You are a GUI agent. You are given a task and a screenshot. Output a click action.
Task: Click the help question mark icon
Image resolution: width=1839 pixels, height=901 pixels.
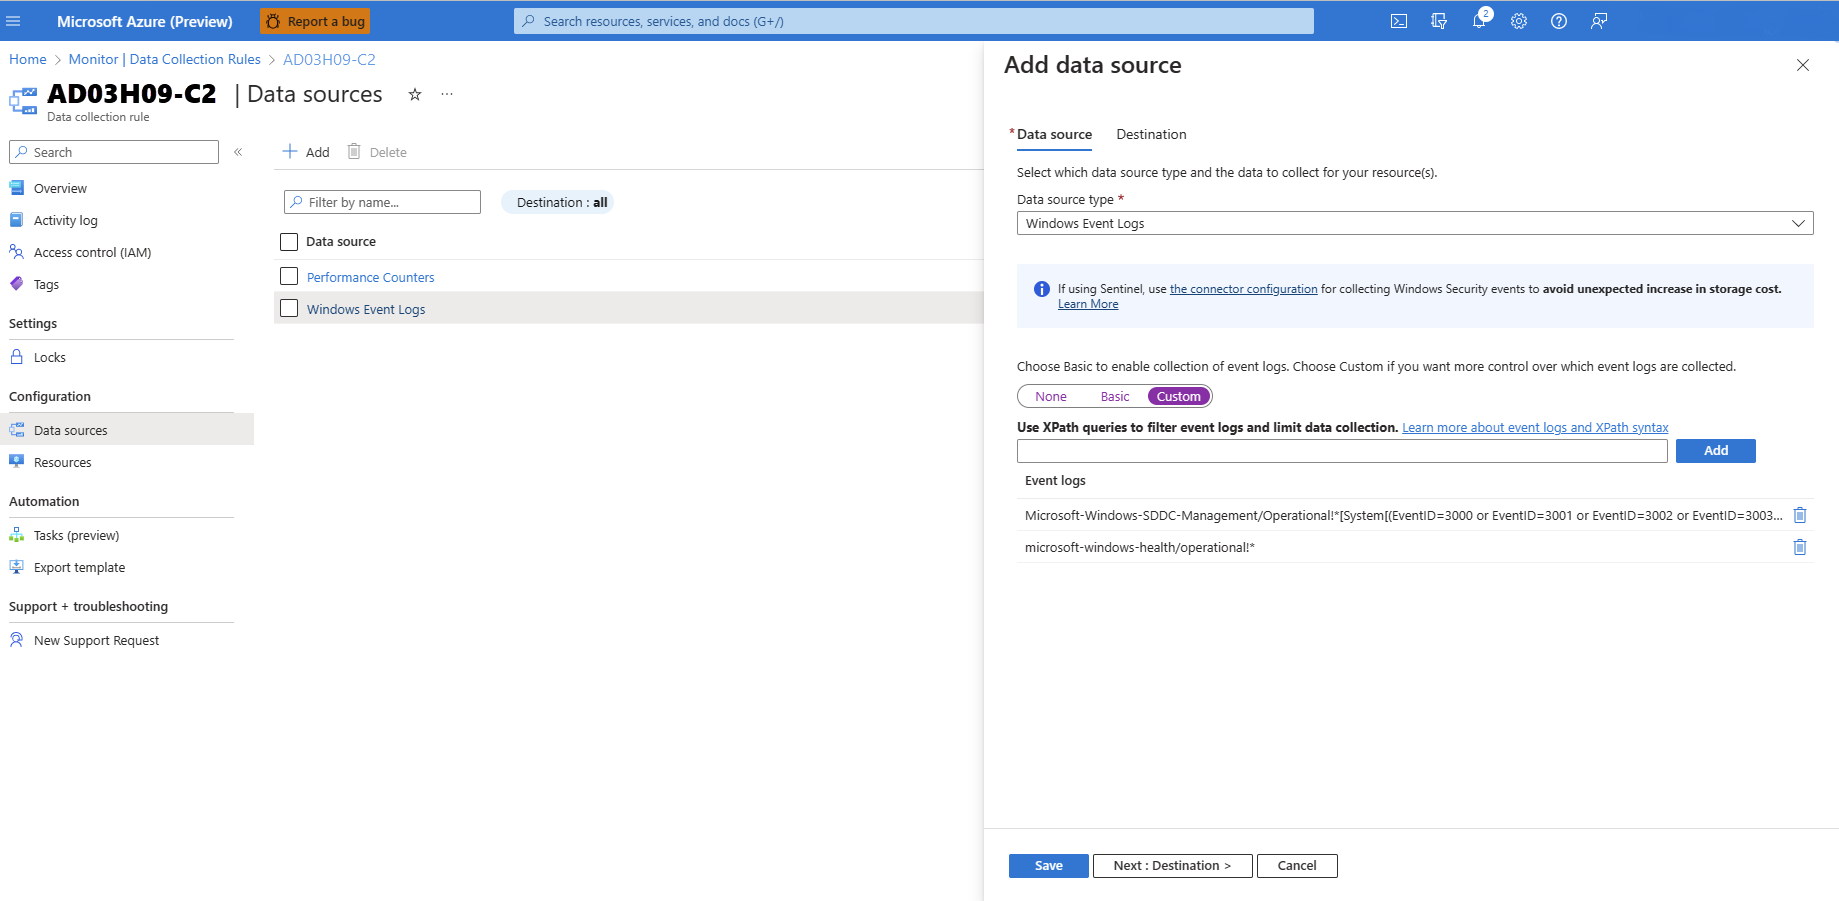1559,21
